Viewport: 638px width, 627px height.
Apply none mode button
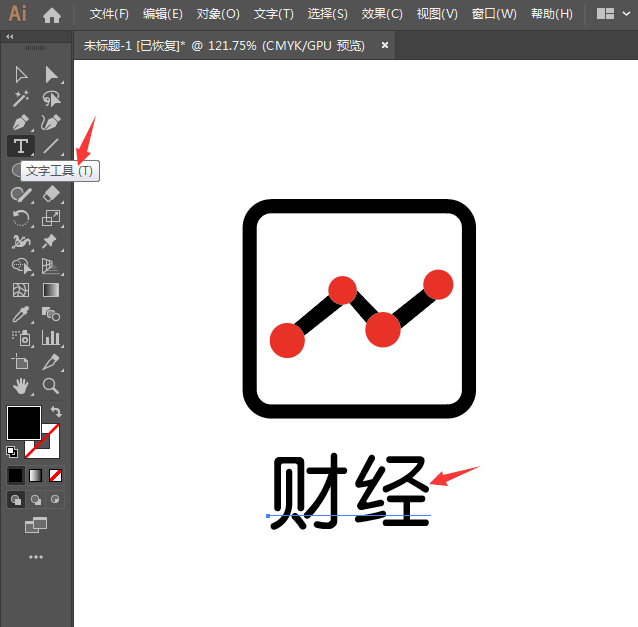(x=55, y=475)
